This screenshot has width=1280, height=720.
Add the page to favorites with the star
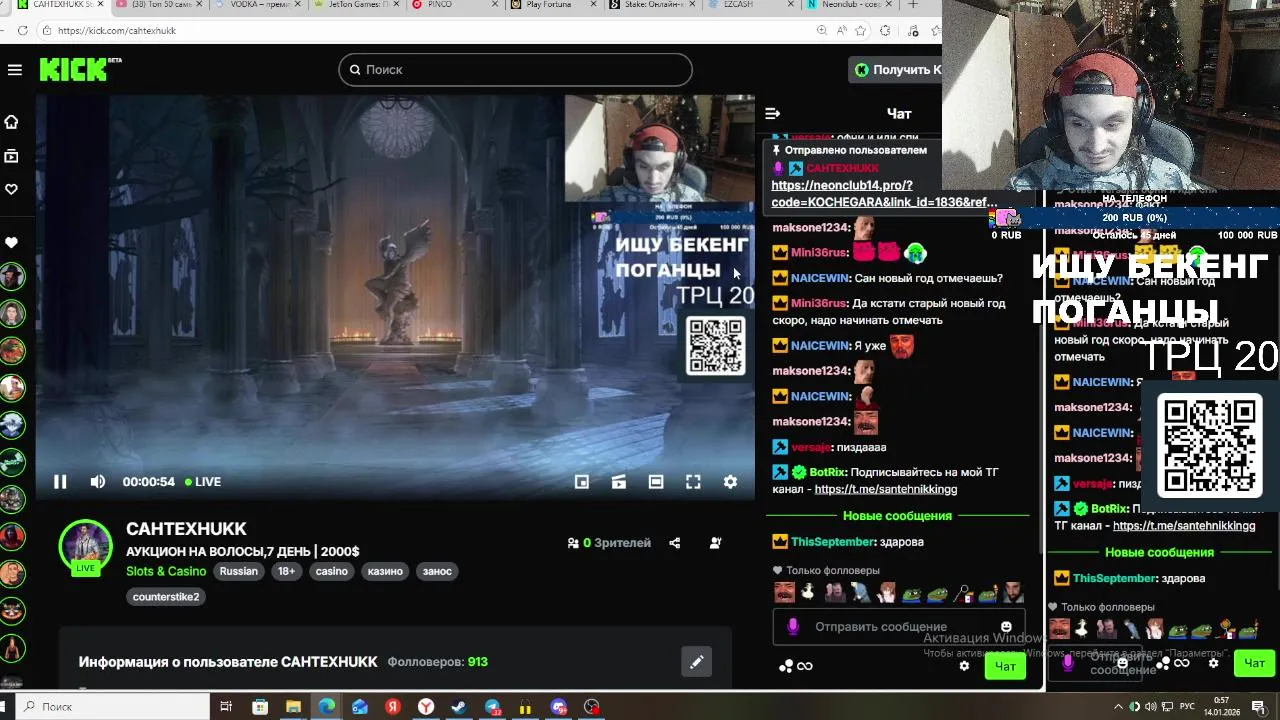[x=861, y=31]
